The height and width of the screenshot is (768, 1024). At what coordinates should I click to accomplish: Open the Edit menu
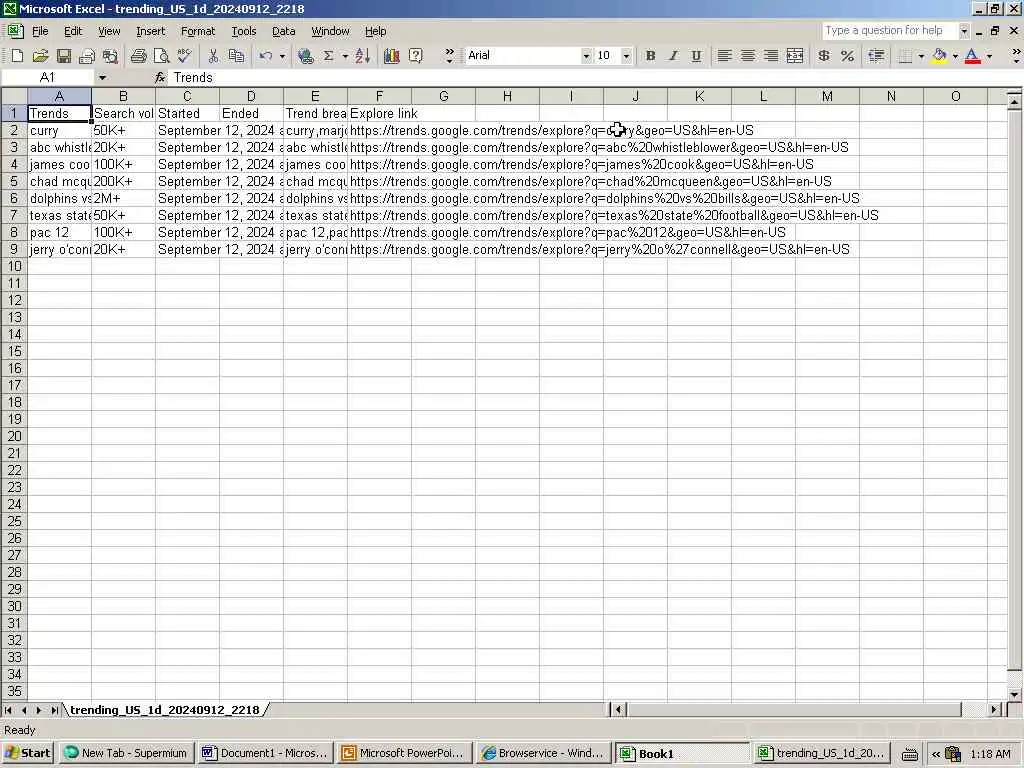click(73, 31)
